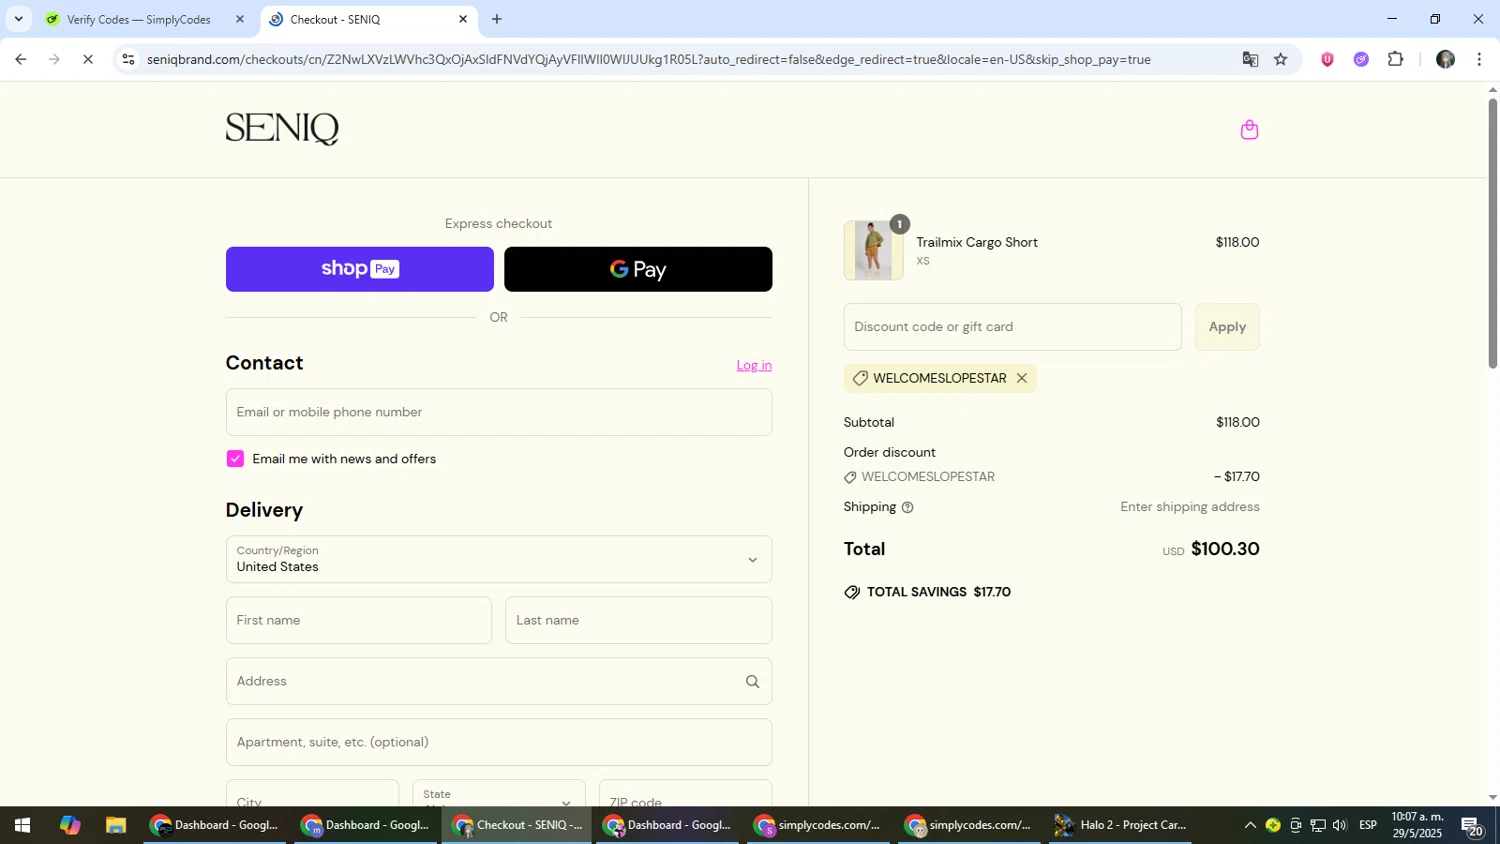
Task: Open the Chrome profile avatar
Action: [x=1445, y=59]
